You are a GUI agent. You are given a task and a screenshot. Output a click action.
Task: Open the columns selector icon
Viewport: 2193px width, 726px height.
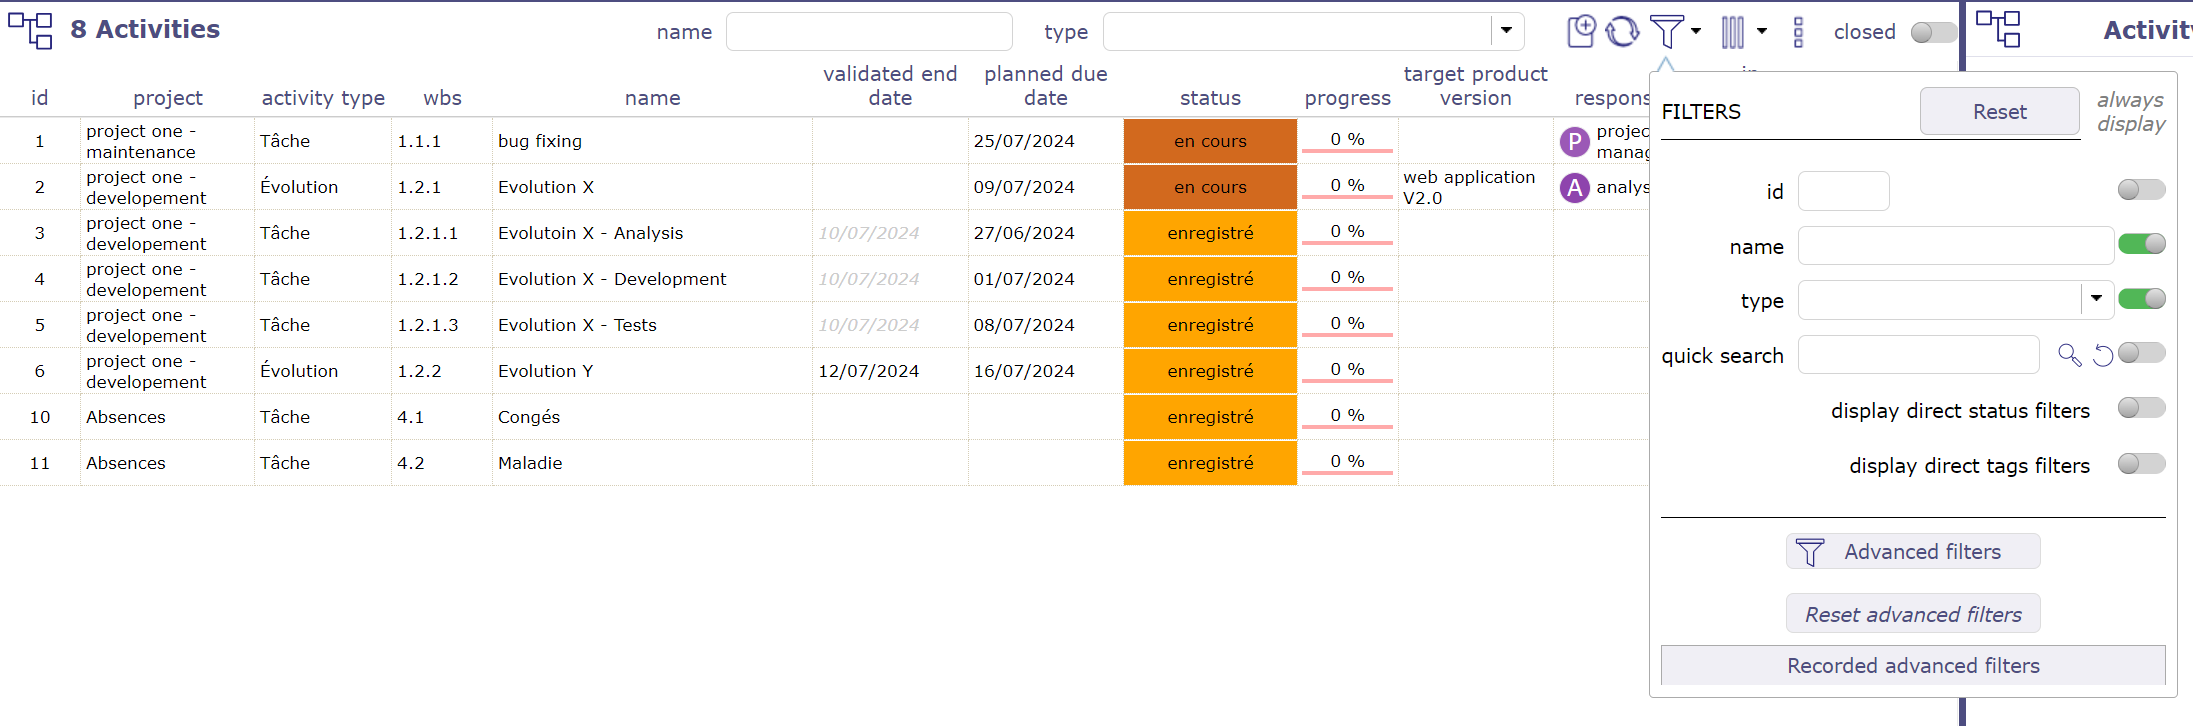[x=1733, y=32]
